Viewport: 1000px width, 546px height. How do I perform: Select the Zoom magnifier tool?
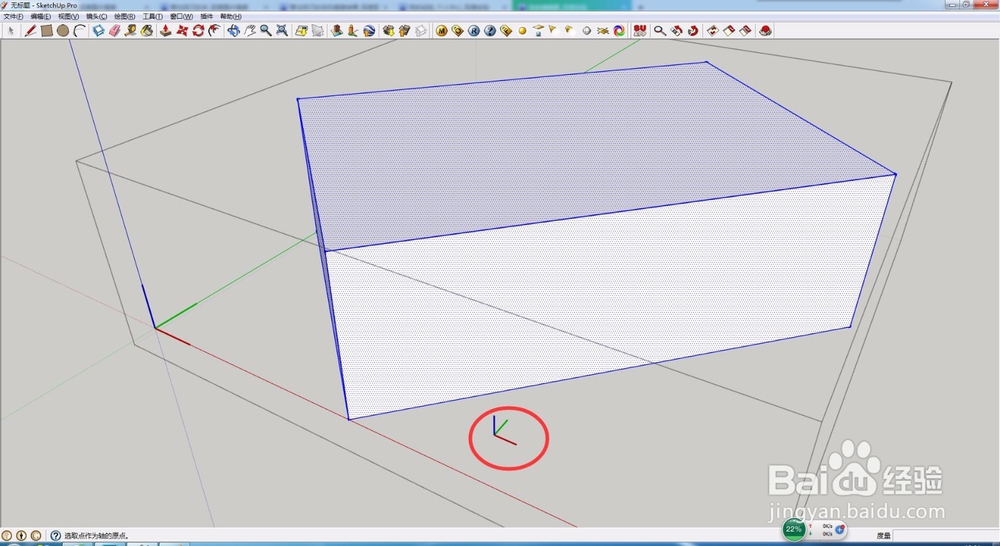point(265,31)
